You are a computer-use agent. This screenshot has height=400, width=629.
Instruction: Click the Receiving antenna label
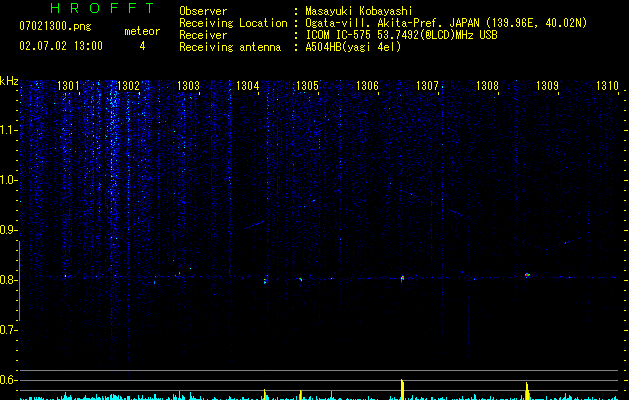click(230, 47)
